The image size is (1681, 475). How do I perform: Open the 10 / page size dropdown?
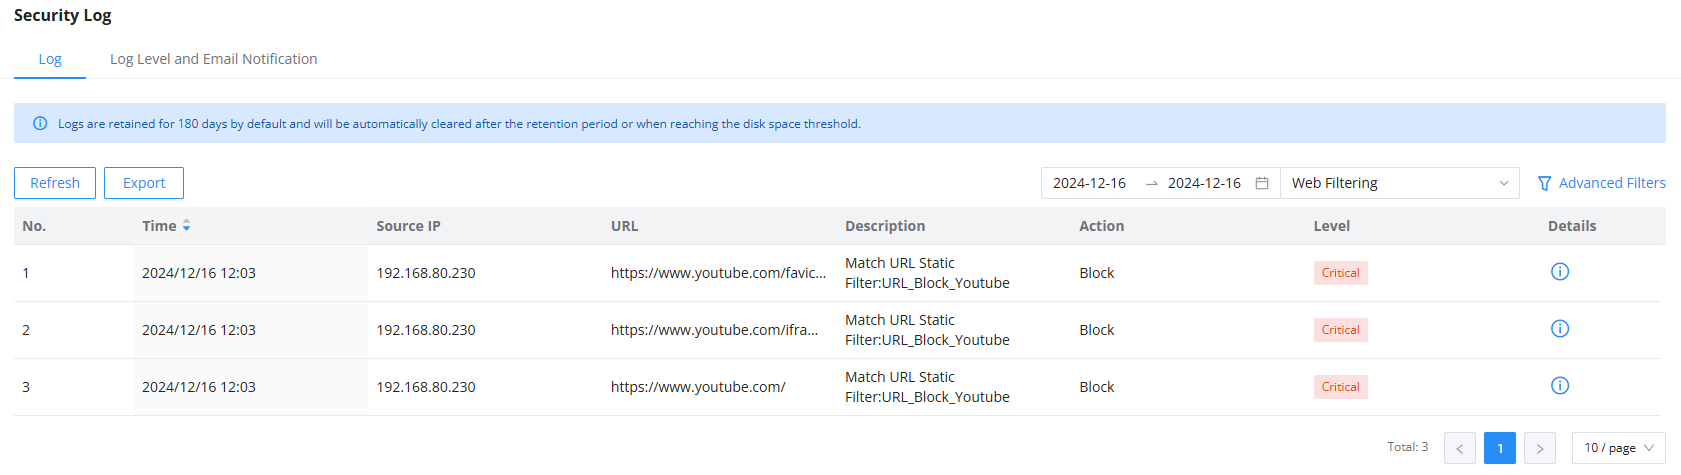[x=1619, y=448]
